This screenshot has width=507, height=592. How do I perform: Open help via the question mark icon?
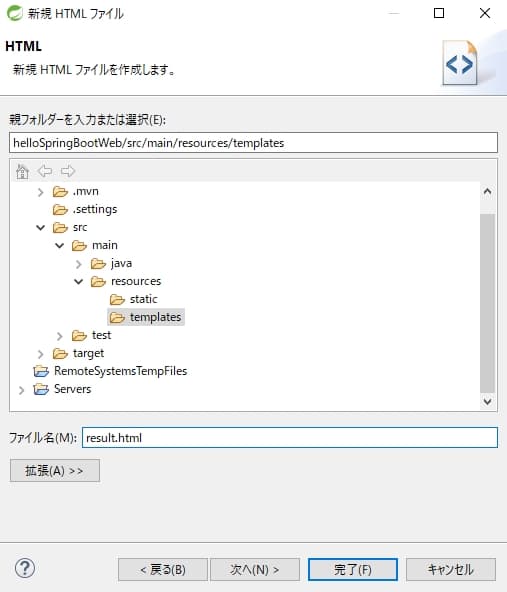tap(25, 568)
